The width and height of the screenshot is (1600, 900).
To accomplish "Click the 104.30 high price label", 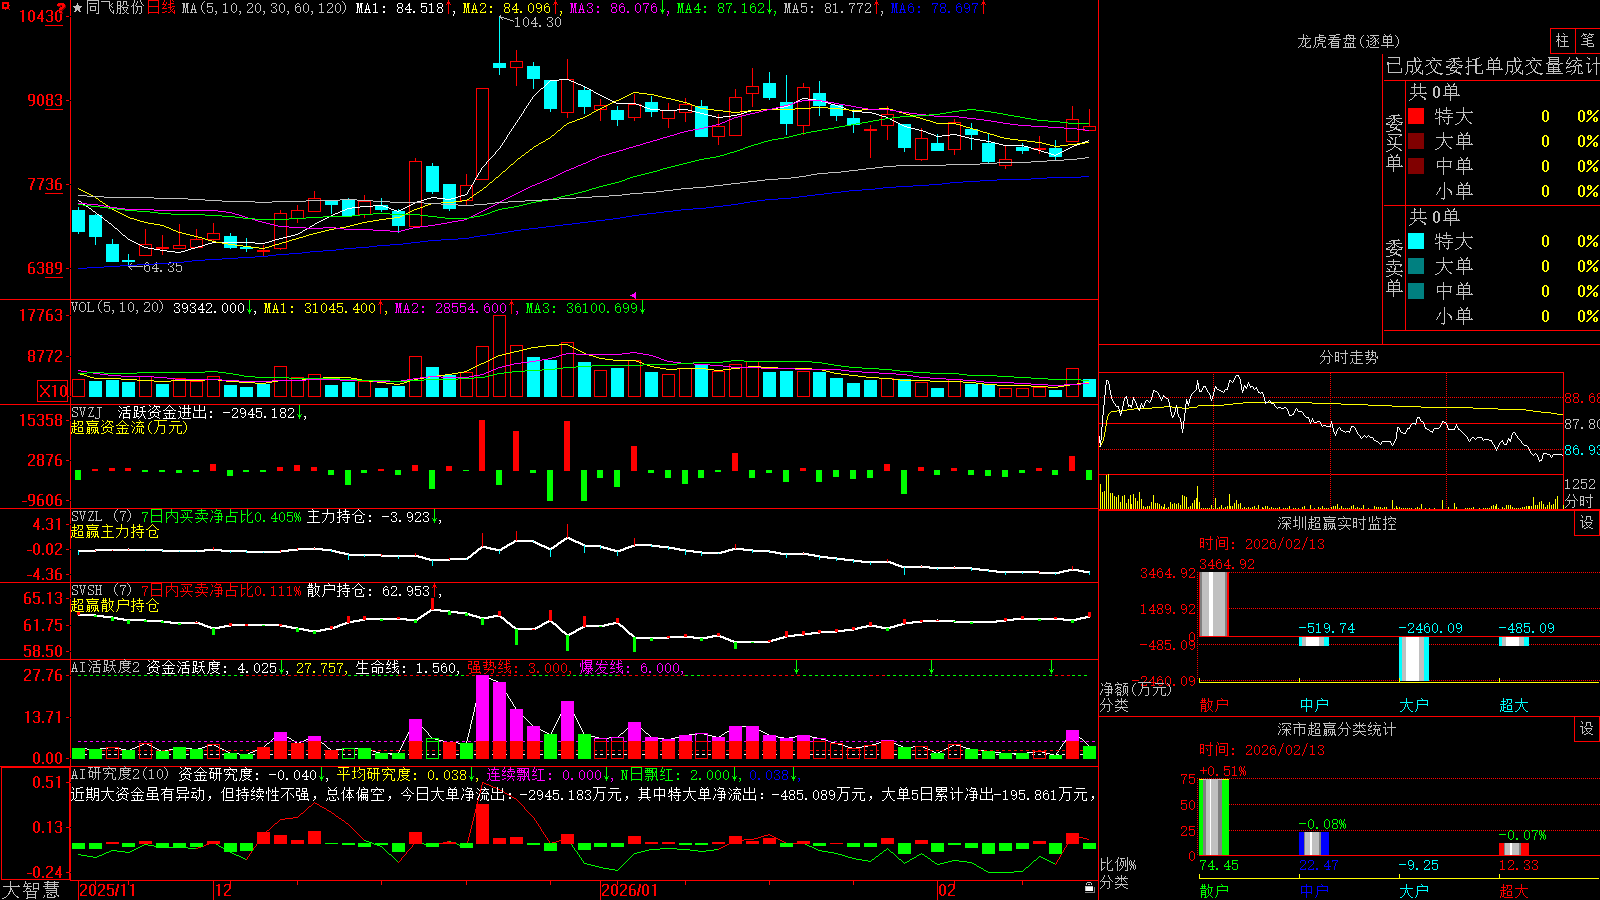I will [538, 22].
